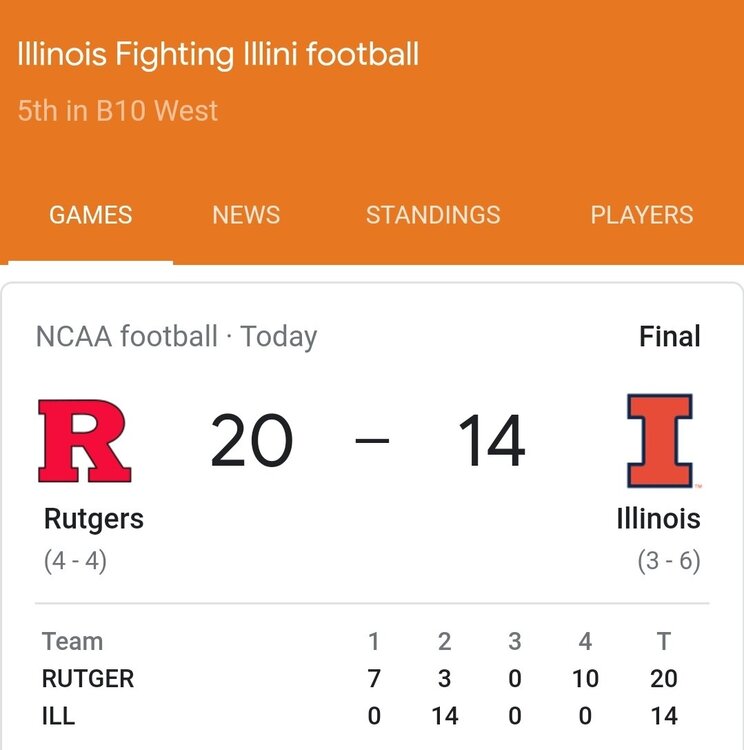Click the Illinois orange I logo
The height and width of the screenshot is (750, 744).
point(659,441)
